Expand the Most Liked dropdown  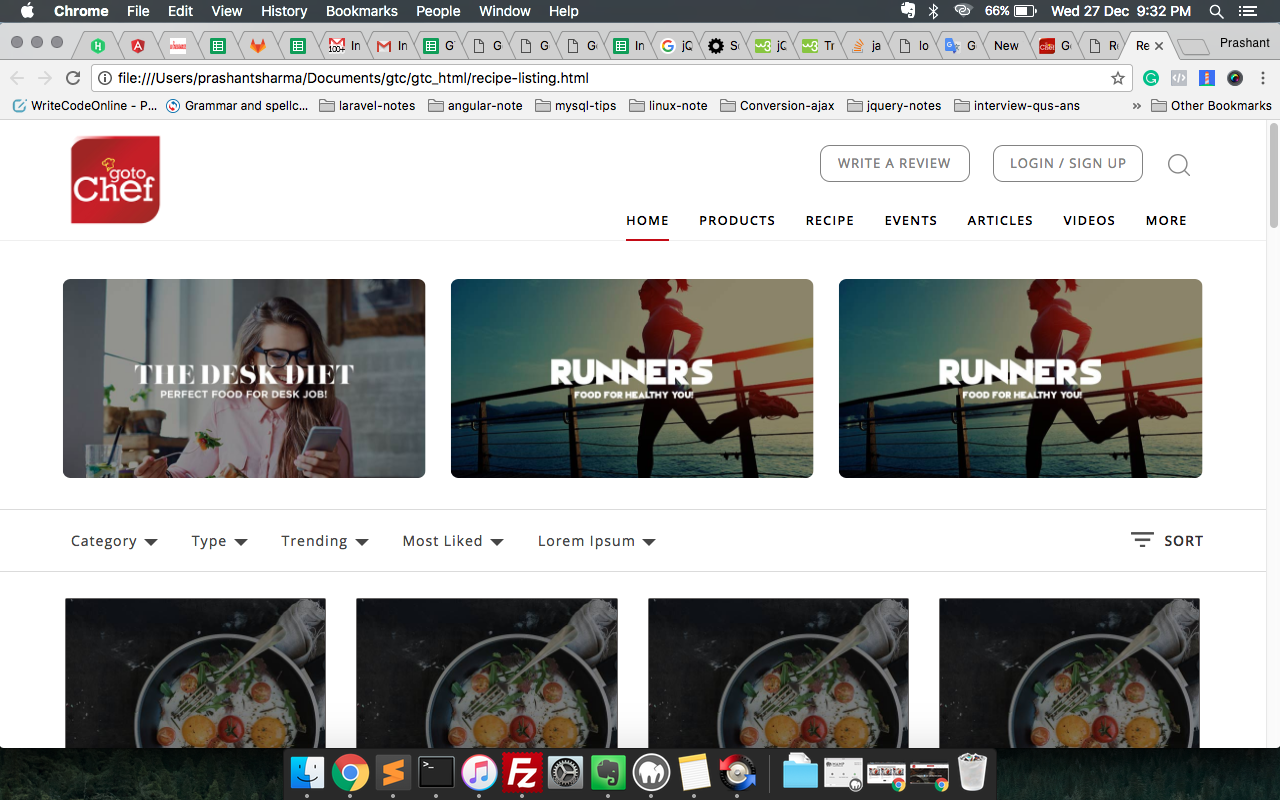tap(452, 541)
